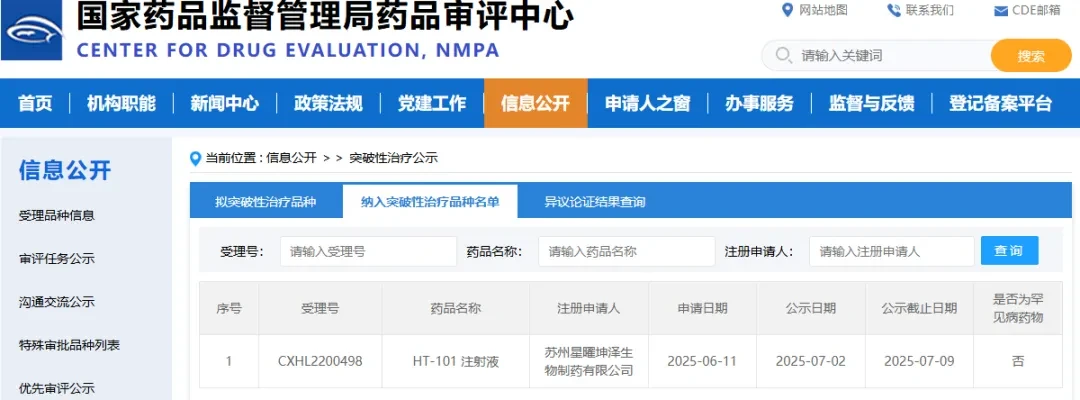This screenshot has width=1080, height=400.
Task: Click the contact us phone icon
Action: [894, 10]
